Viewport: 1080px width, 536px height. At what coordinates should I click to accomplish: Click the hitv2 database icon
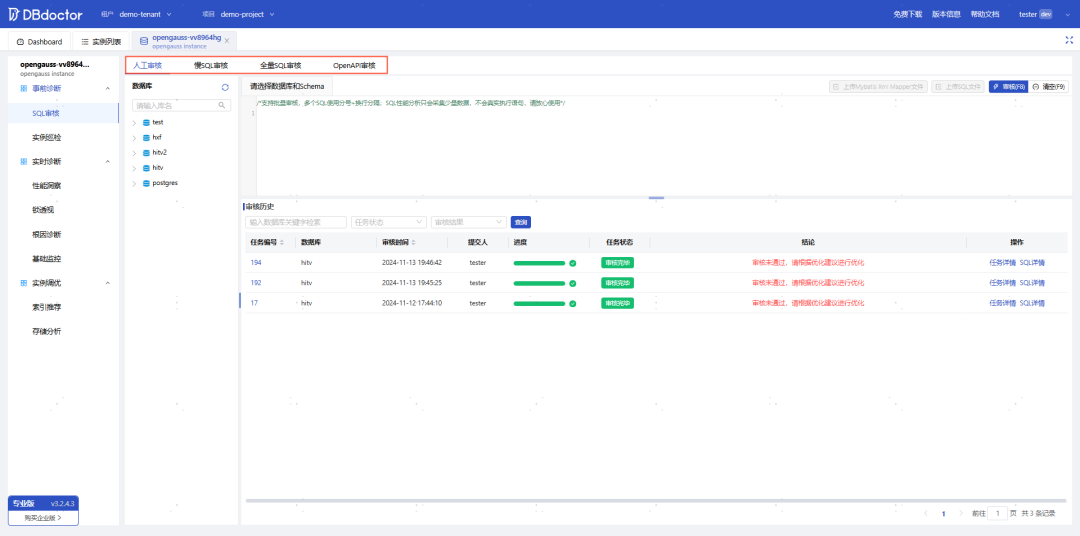point(146,152)
